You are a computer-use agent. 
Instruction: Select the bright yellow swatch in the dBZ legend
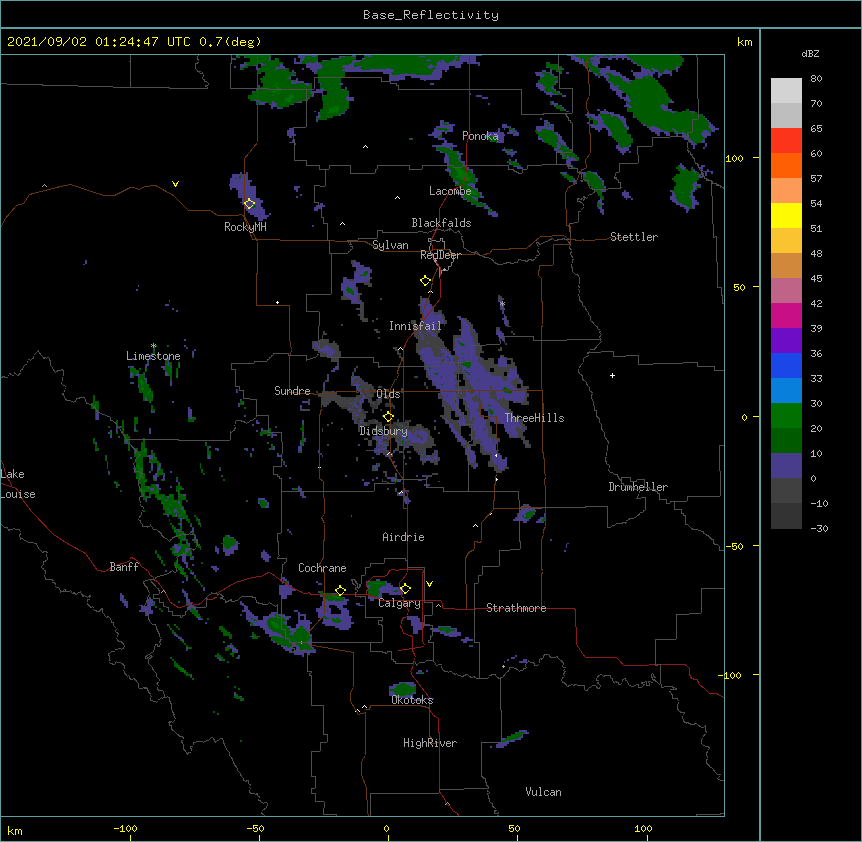pos(786,215)
